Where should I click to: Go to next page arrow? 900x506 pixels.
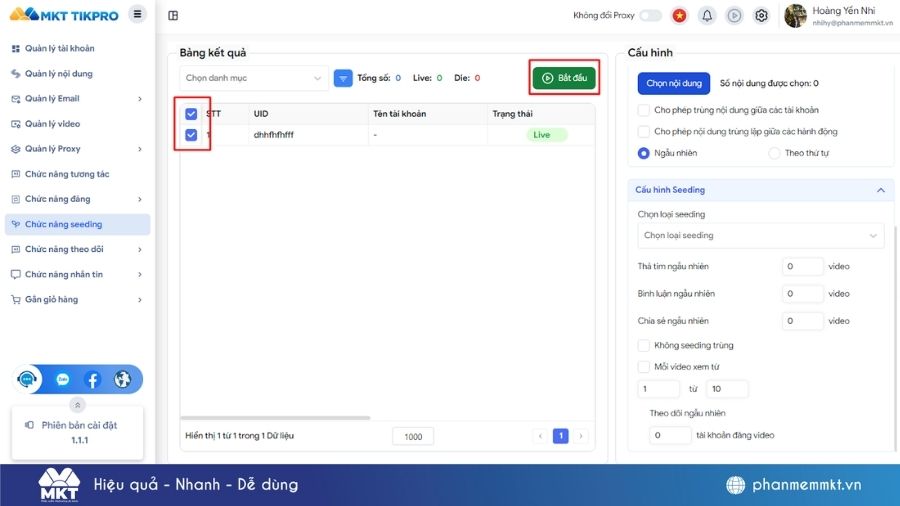tap(581, 436)
